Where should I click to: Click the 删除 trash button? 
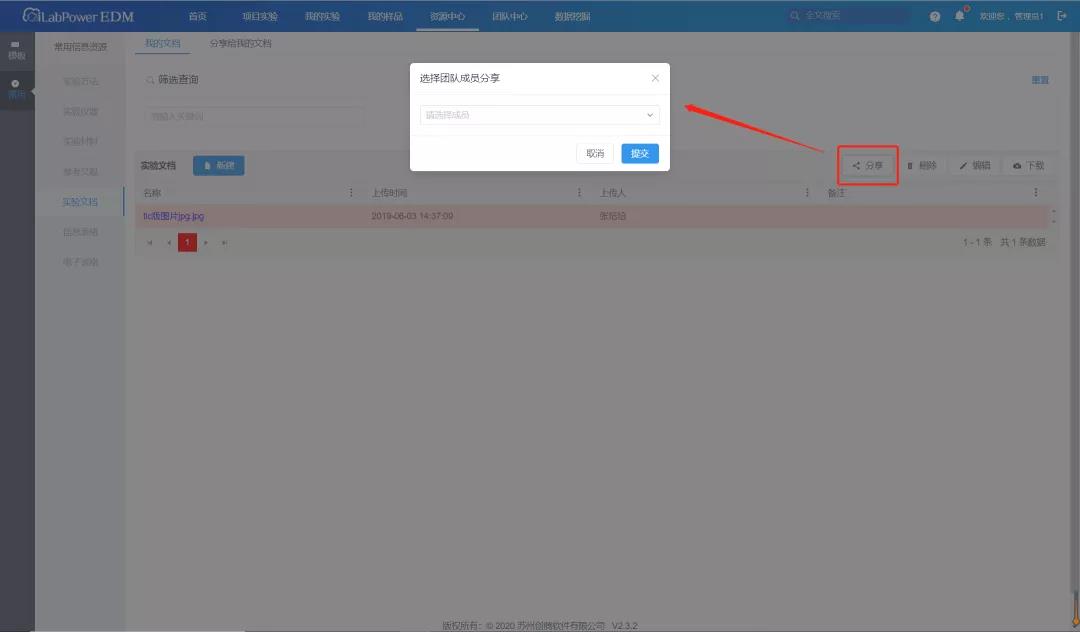tap(922, 165)
